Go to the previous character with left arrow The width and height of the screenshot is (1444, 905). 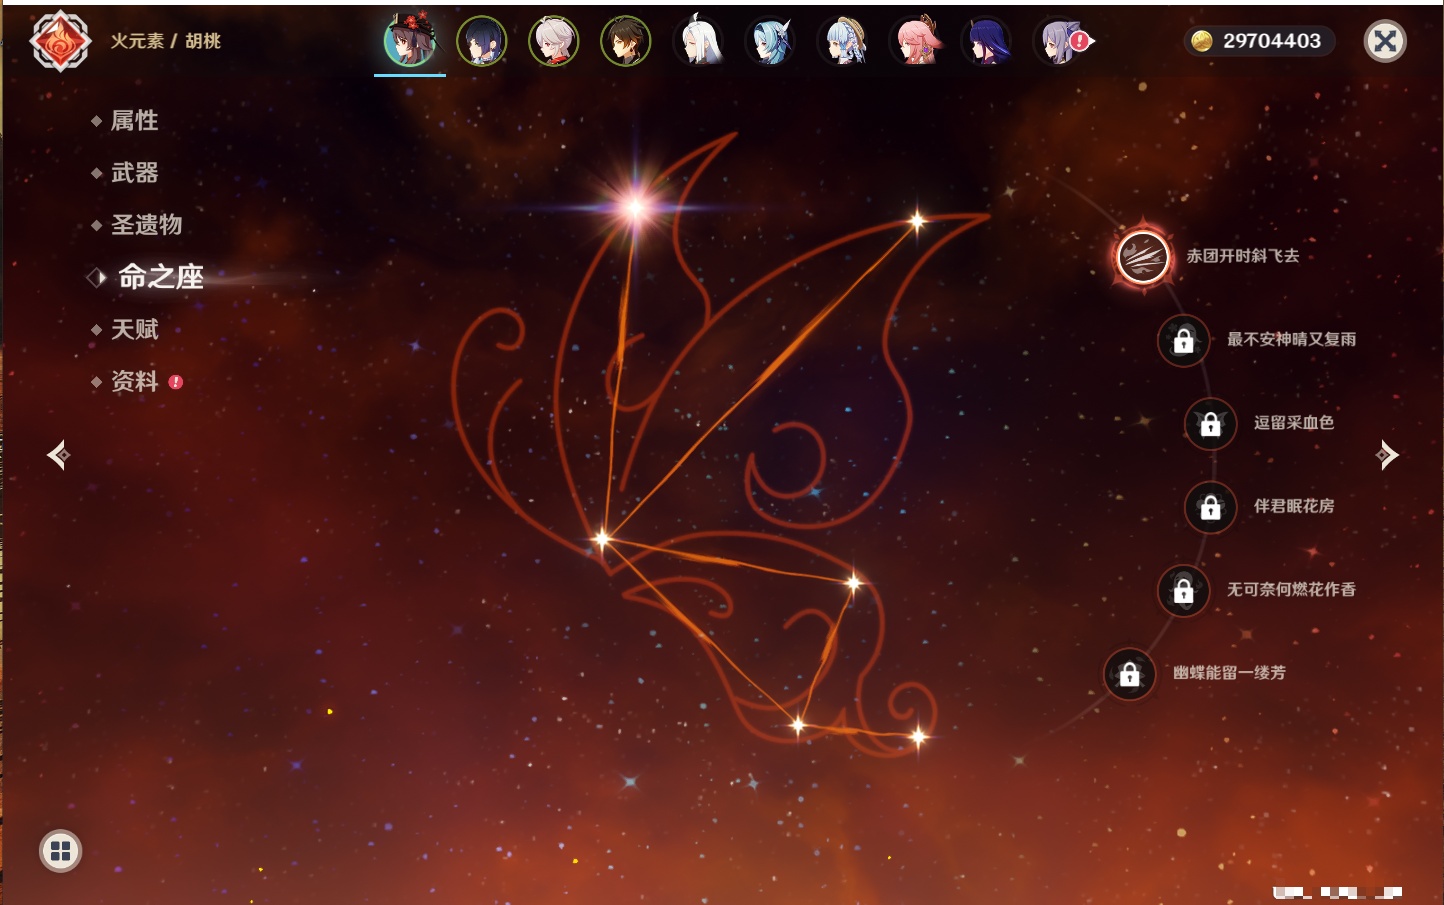[58, 455]
